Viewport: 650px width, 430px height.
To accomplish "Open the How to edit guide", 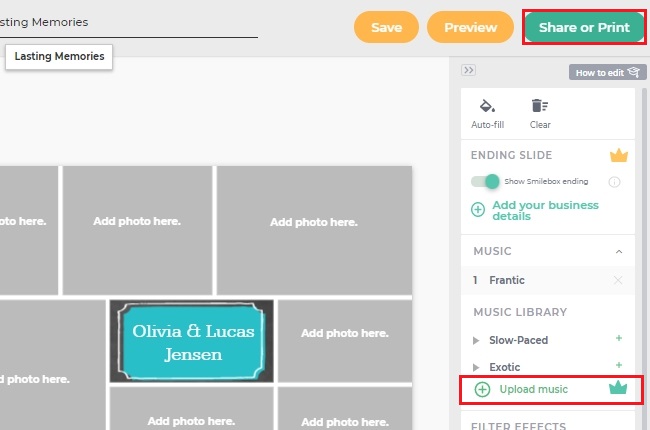I will tap(604, 72).
